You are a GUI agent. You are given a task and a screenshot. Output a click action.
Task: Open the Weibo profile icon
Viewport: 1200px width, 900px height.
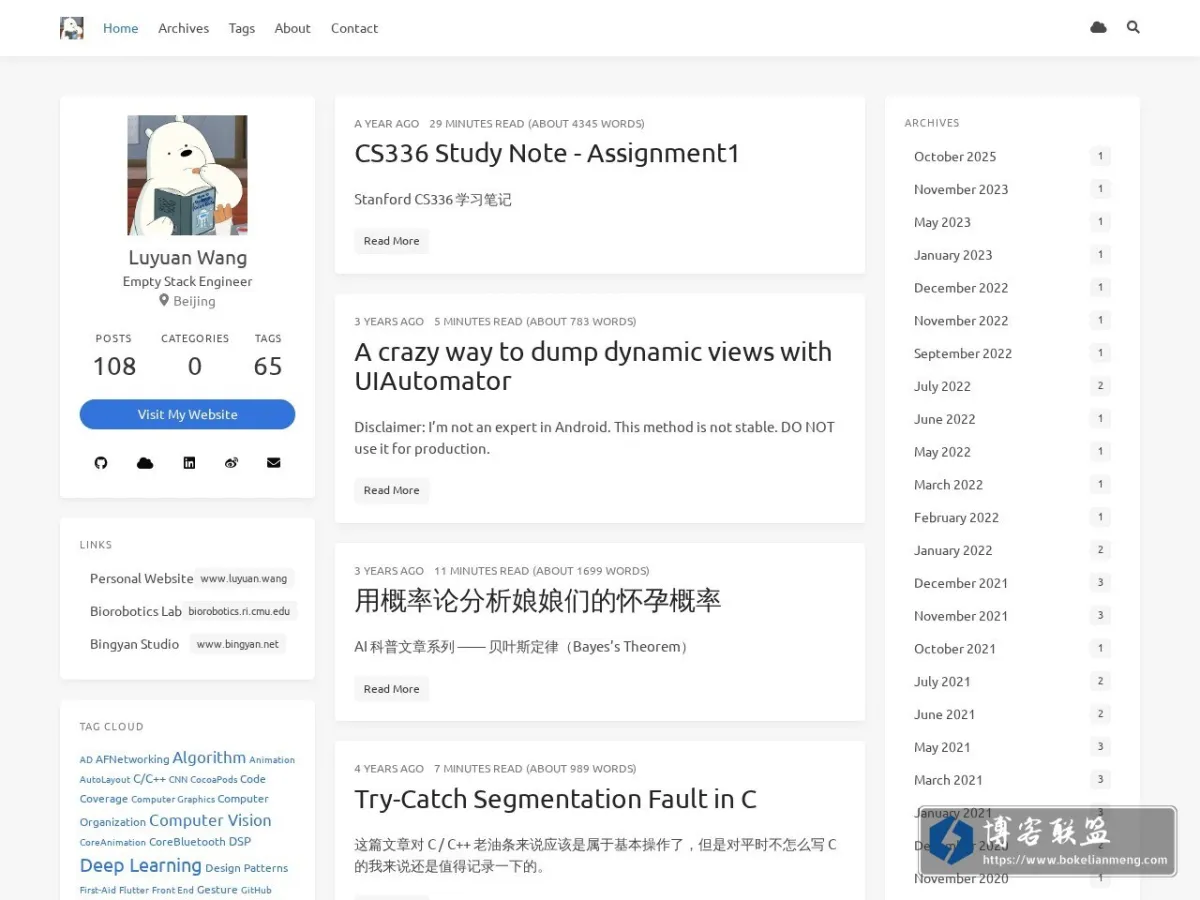click(231, 463)
